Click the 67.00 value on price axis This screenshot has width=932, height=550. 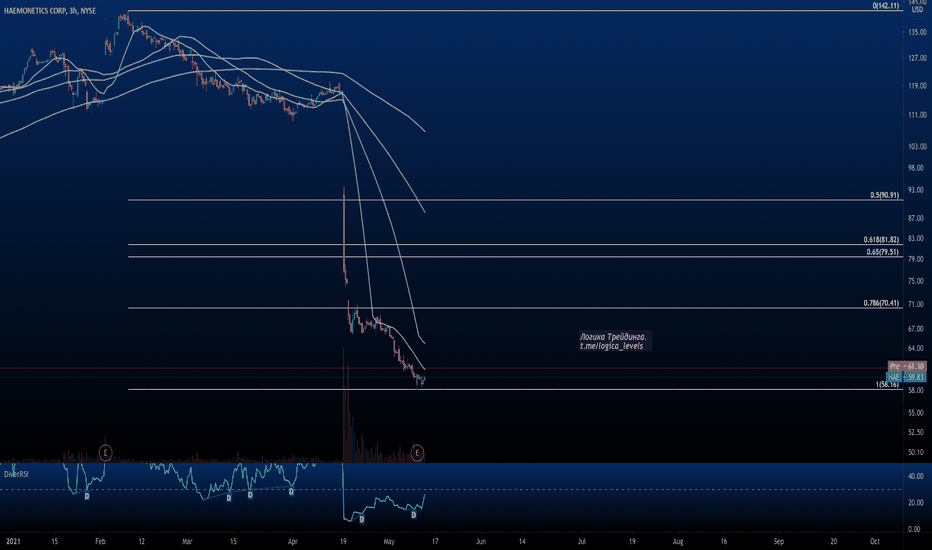click(x=916, y=329)
